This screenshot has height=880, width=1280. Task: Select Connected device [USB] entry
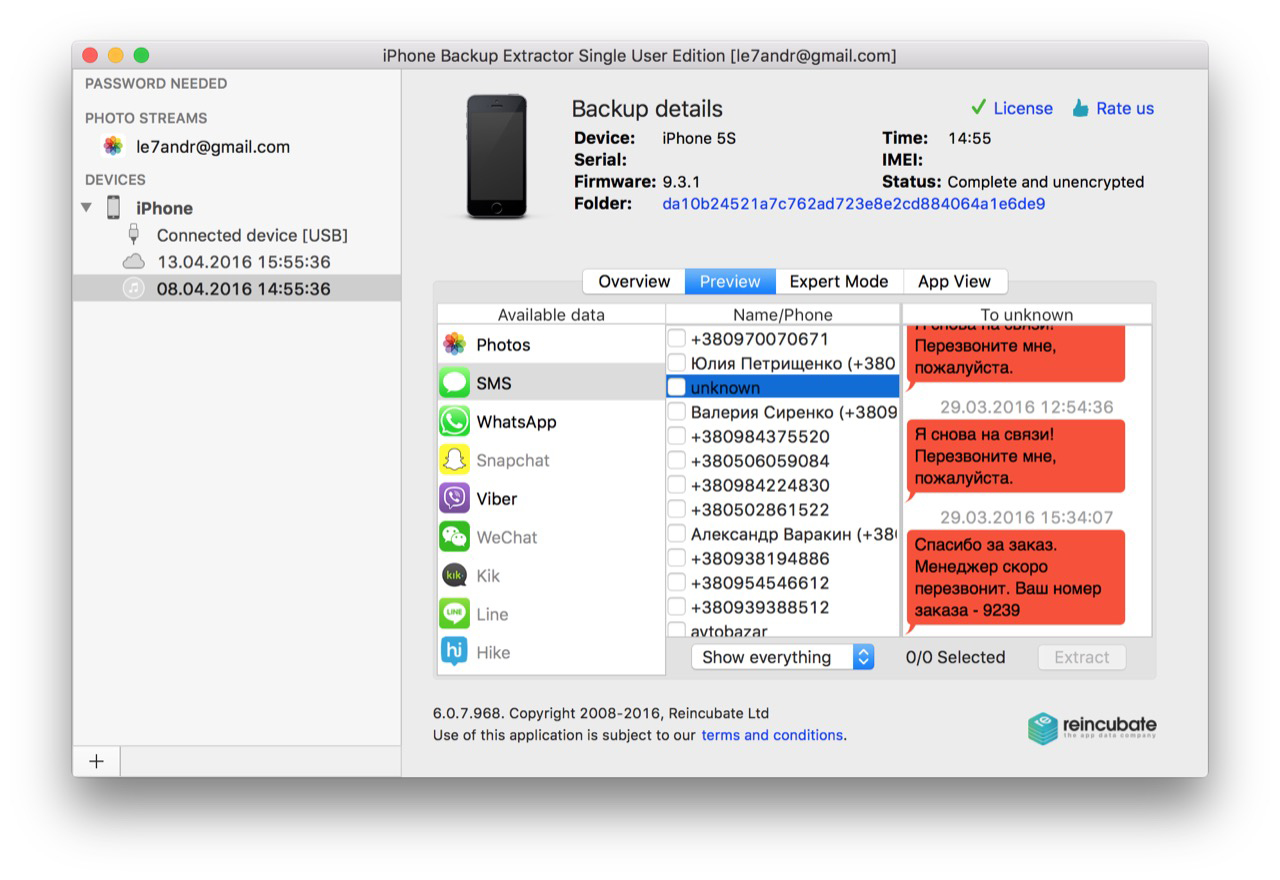237,235
